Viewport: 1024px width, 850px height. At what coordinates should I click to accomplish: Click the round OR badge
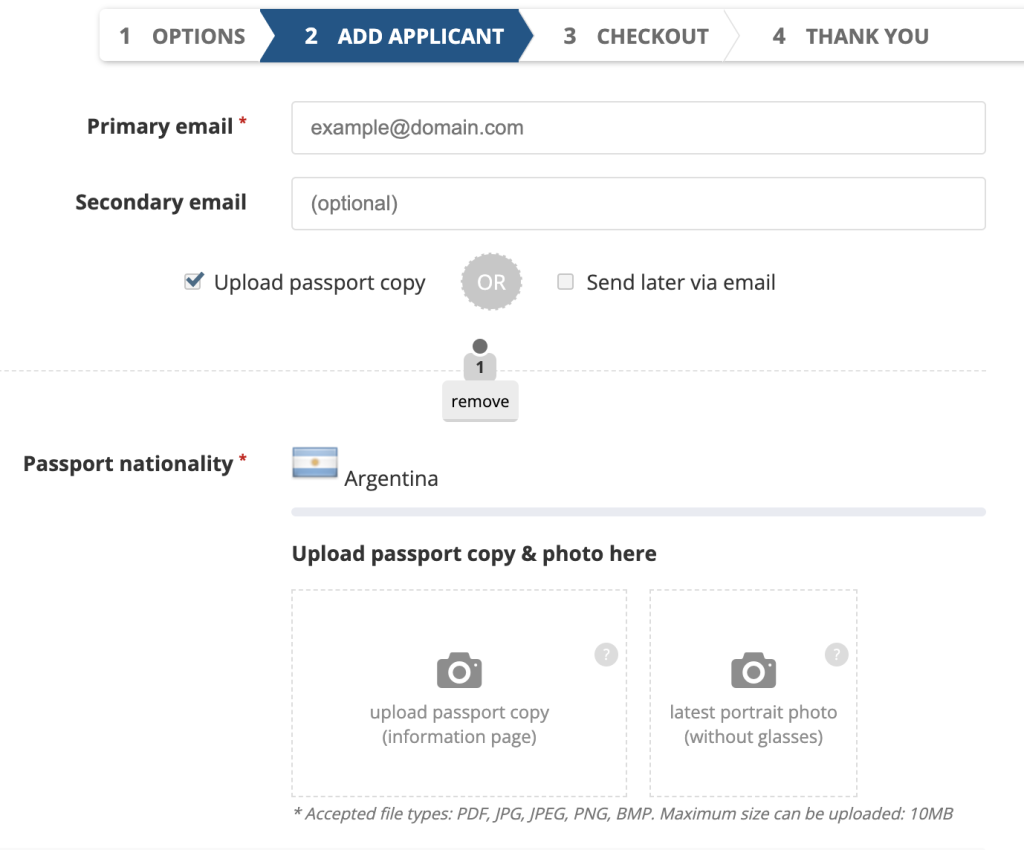[491, 282]
